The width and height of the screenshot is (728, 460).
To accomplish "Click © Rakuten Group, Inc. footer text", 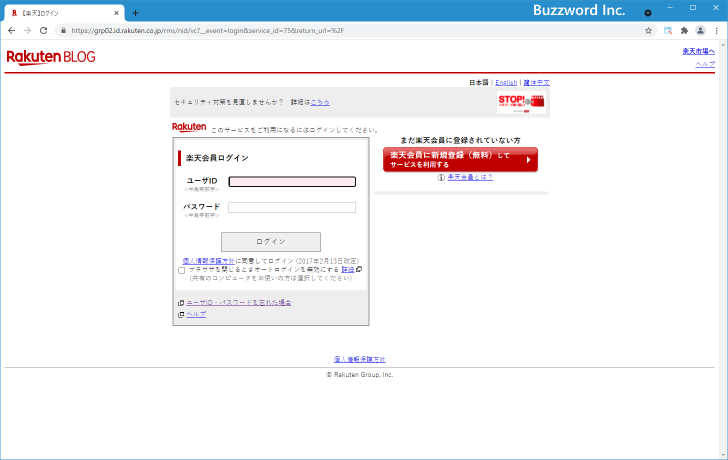I will [x=360, y=375].
